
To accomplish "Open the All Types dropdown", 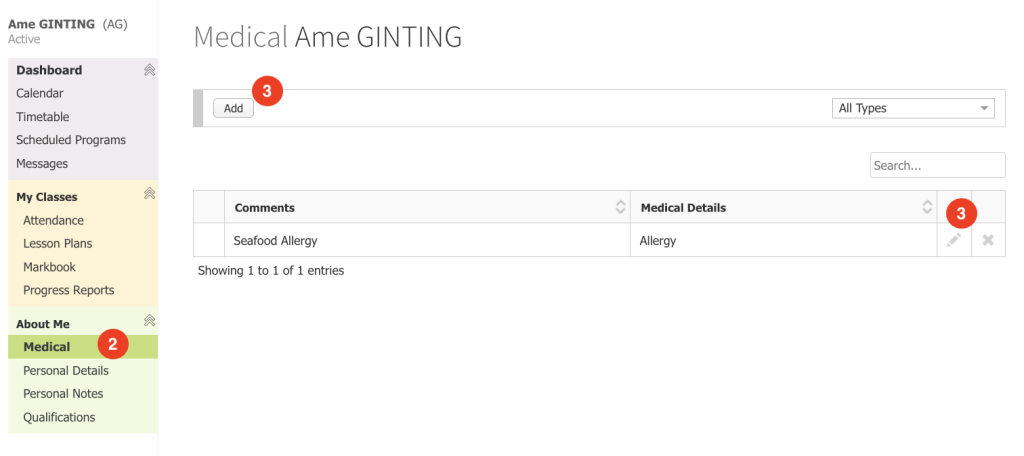I will 913,108.
